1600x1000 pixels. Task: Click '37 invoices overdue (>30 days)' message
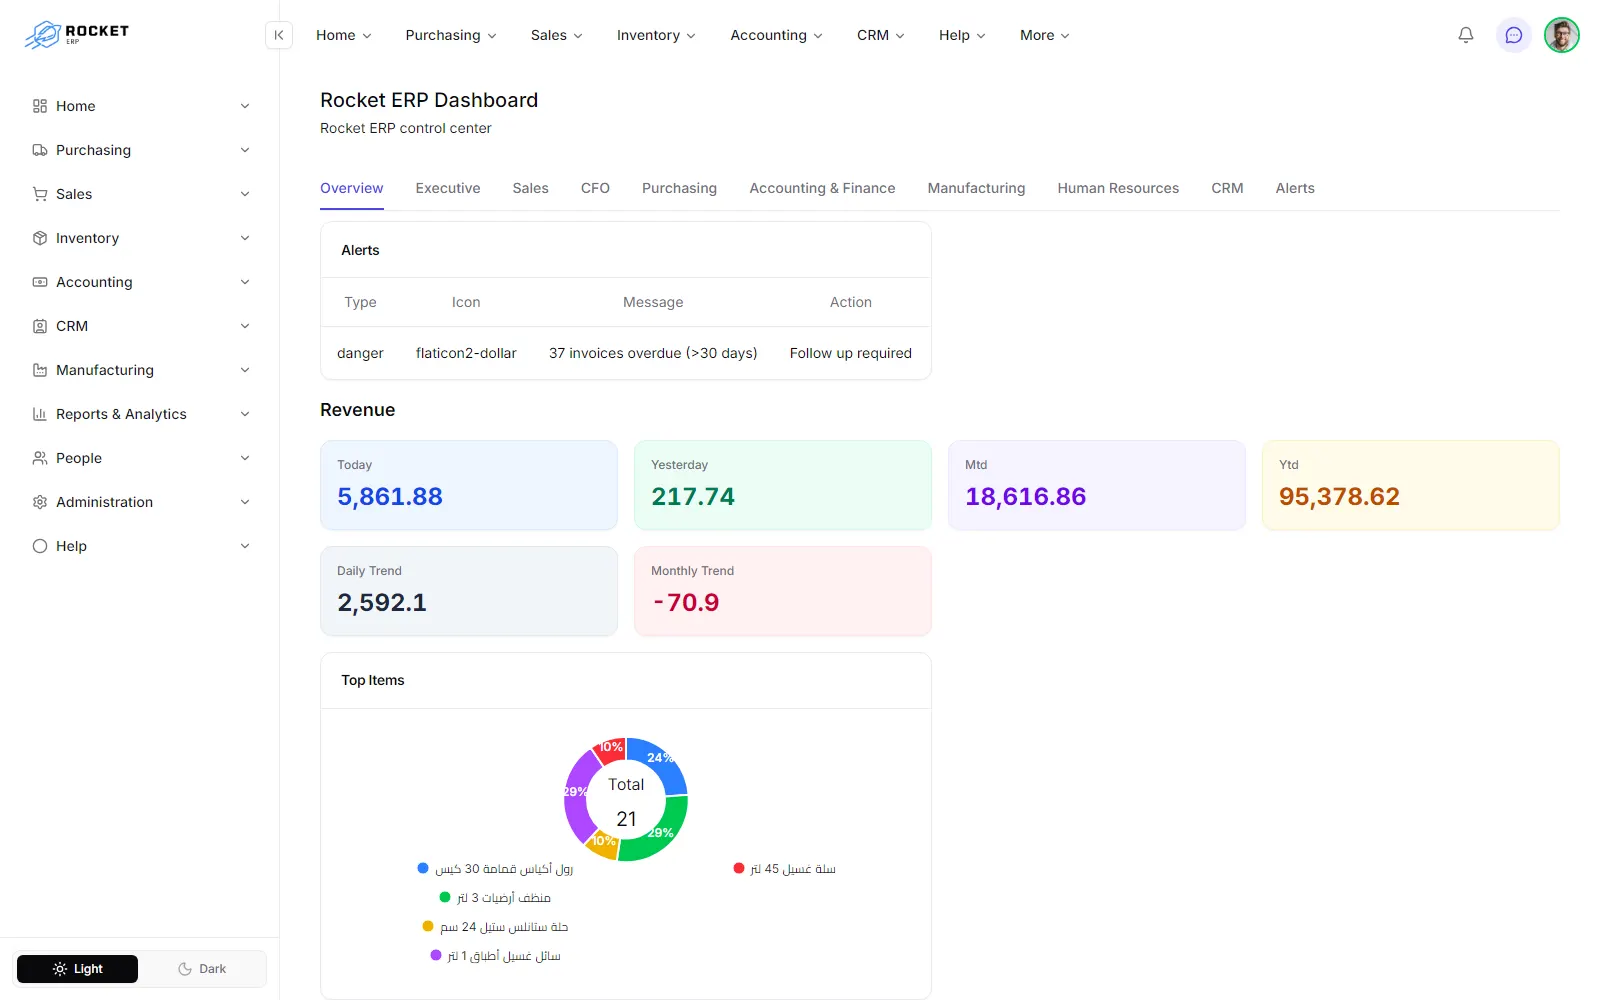pyautogui.click(x=653, y=353)
